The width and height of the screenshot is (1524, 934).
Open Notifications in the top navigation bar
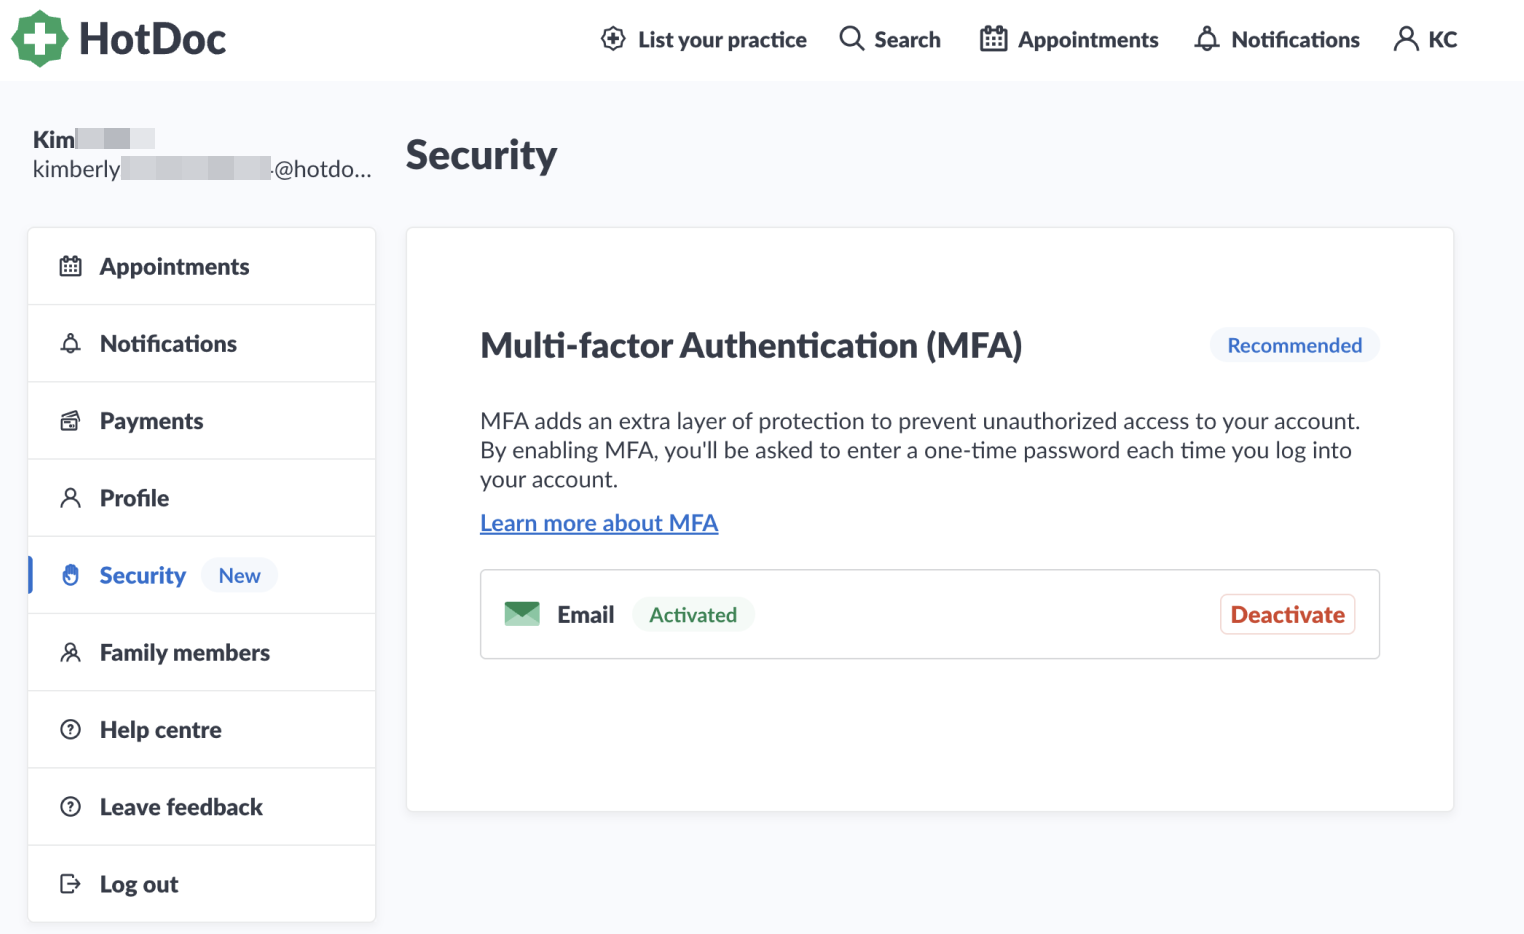[1277, 39]
